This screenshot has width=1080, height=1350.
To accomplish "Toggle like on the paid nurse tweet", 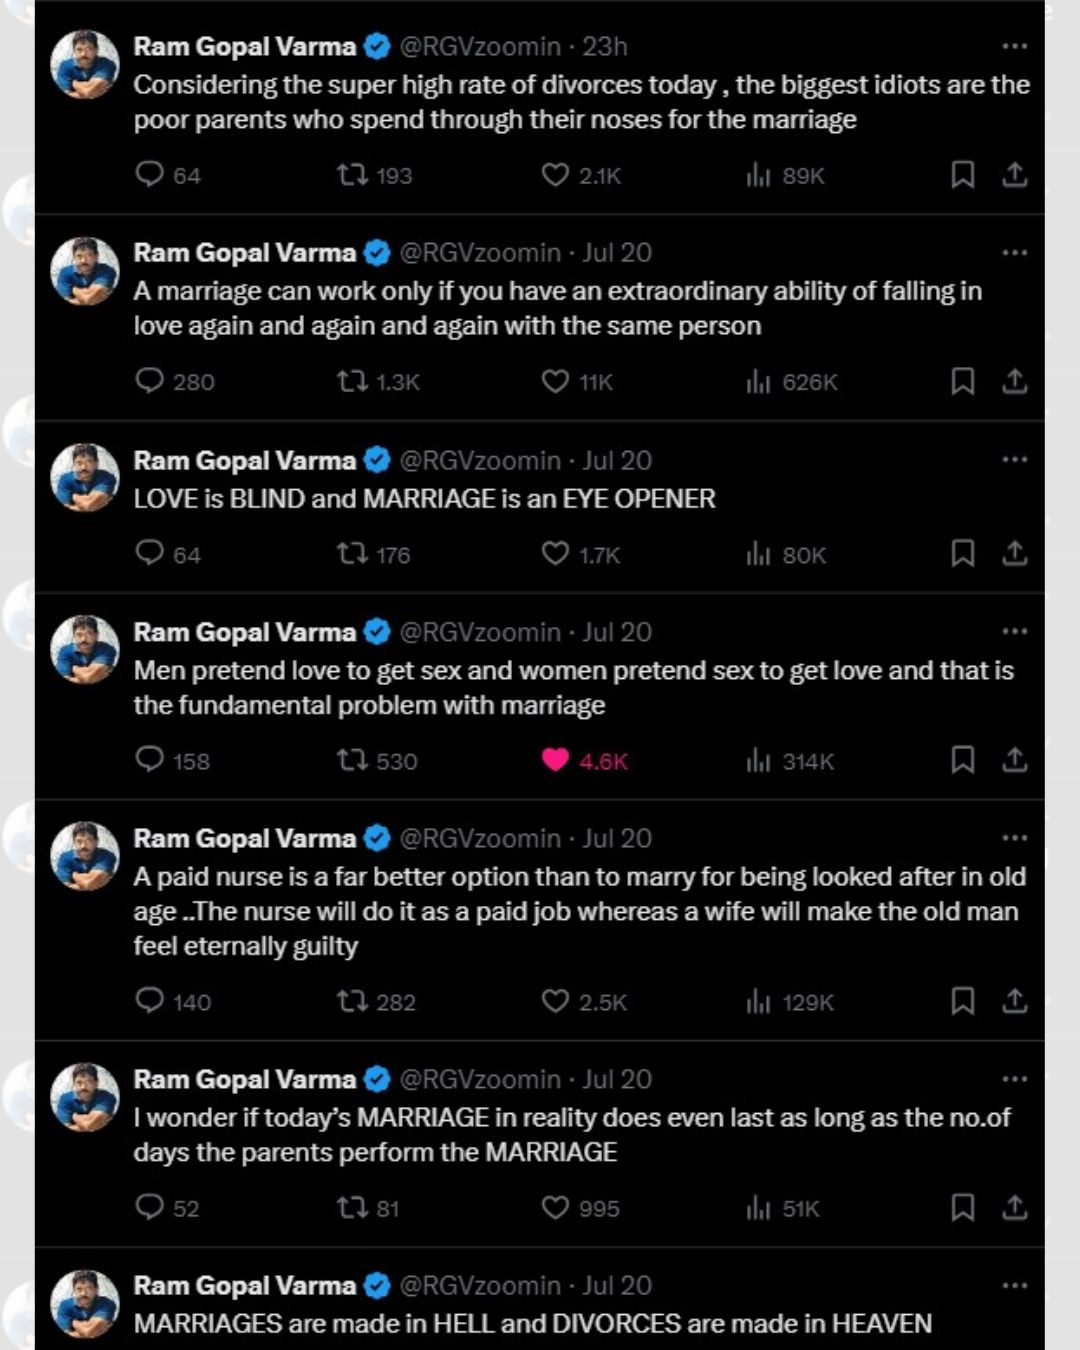I will tap(555, 1002).
